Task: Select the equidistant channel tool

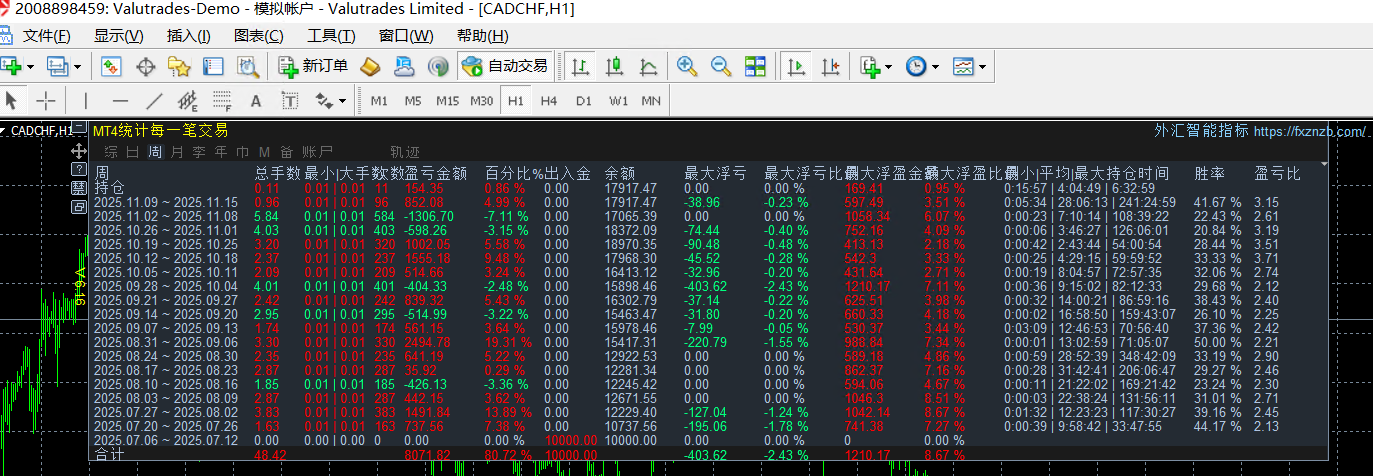Action: click(x=188, y=100)
